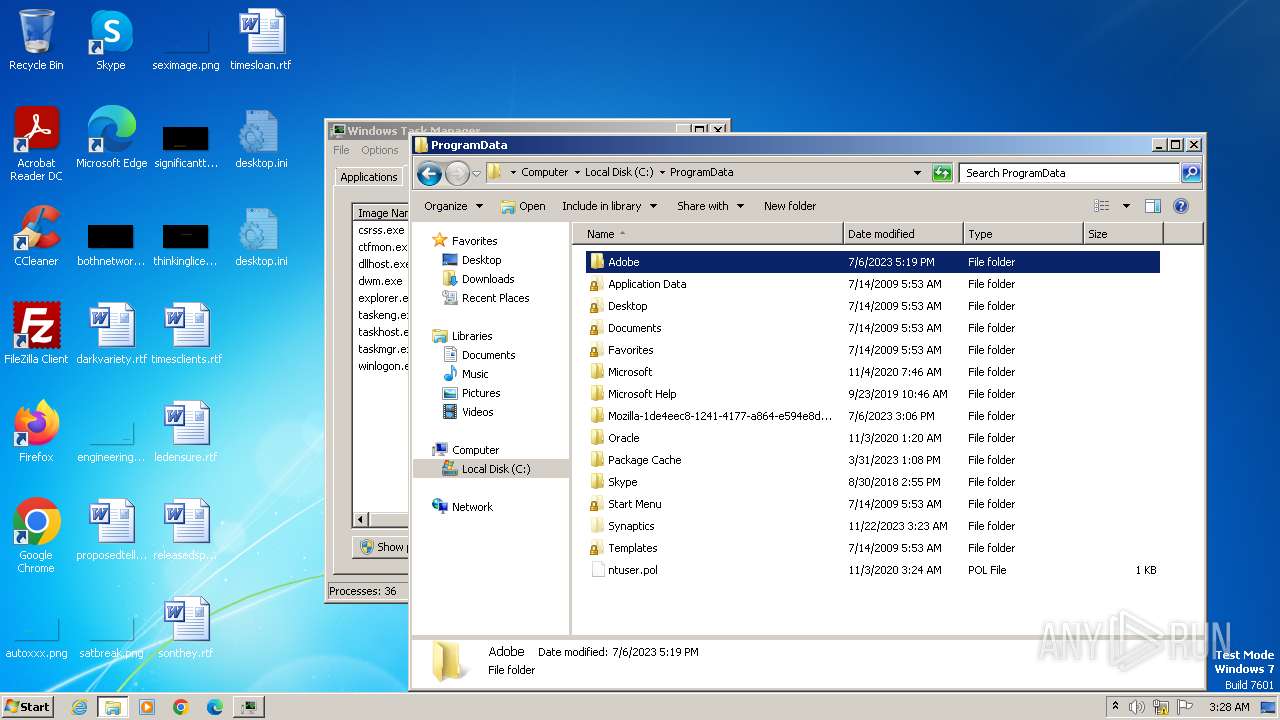Sort by the Size column header
Screen dimensions: 1280x720
point(1123,234)
